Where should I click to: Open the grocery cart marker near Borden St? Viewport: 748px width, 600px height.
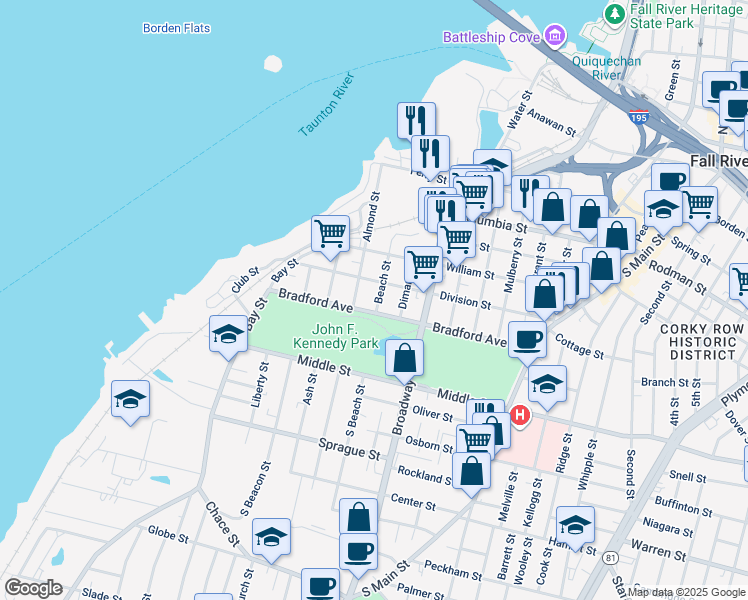[699, 208]
